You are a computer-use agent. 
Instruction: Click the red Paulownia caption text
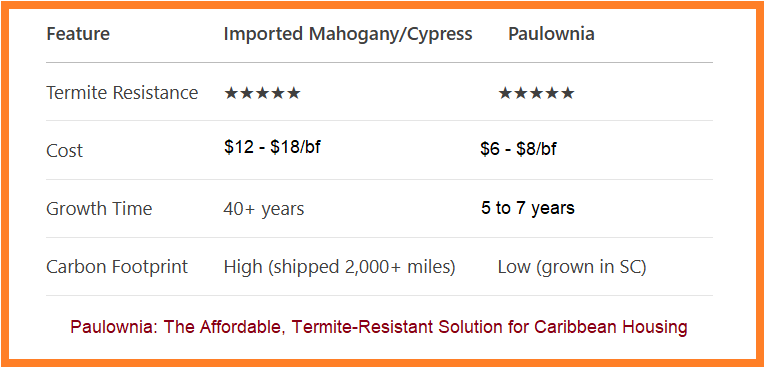pos(379,327)
